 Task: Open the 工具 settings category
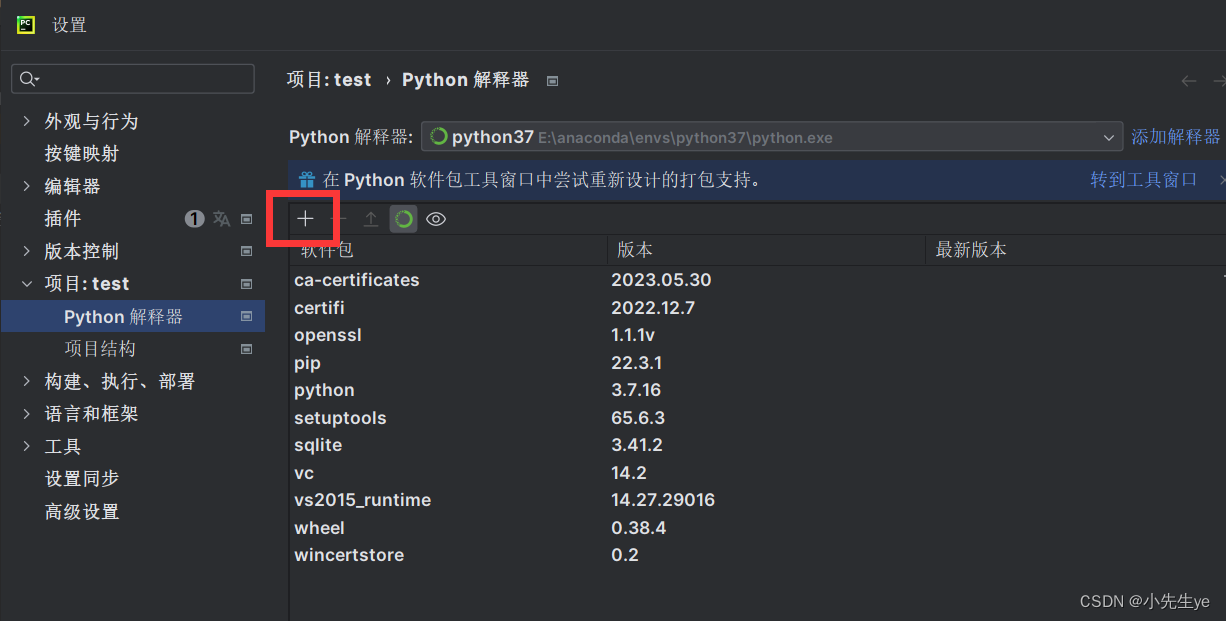tap(62, 446)
